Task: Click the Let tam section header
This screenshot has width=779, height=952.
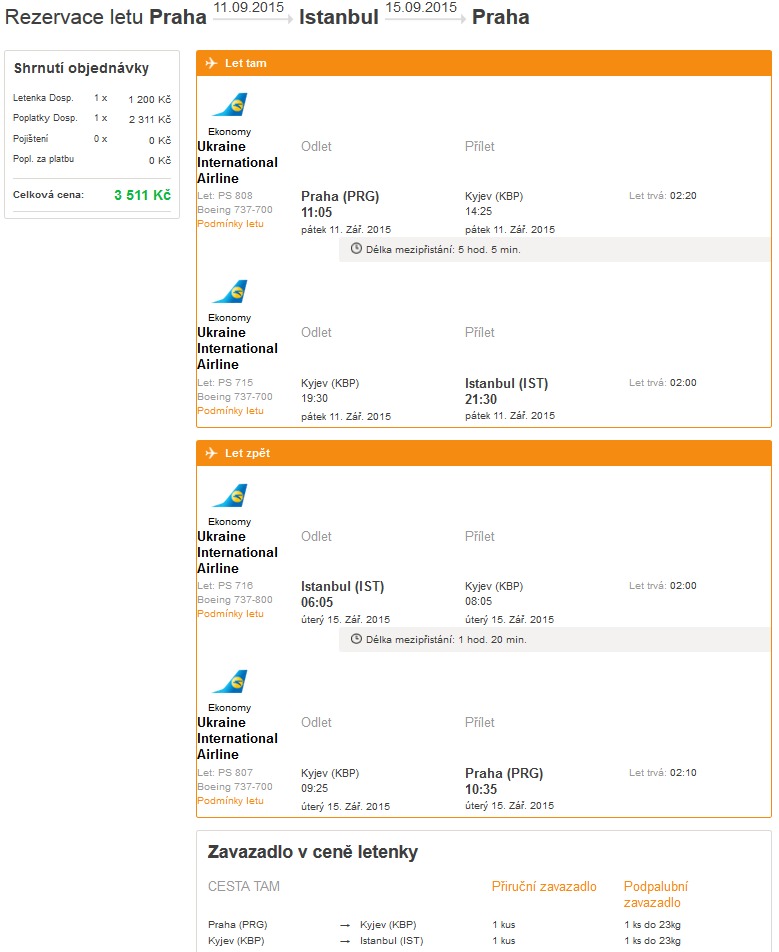Action: (484, 63)
